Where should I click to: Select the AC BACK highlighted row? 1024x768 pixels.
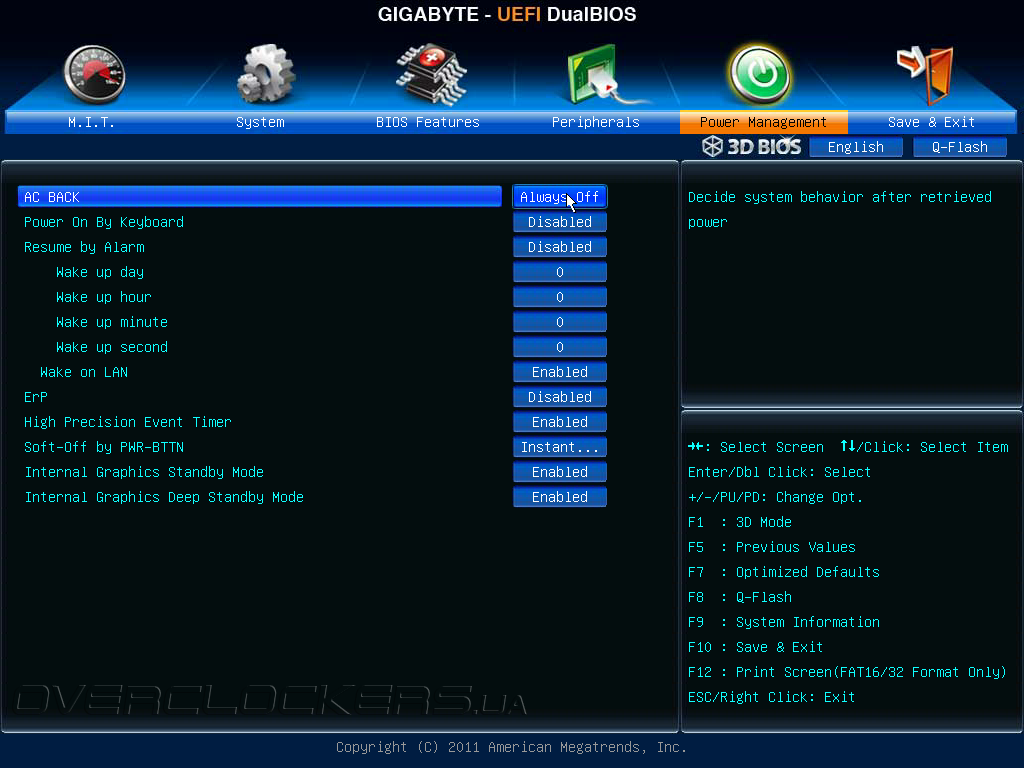click(260, 197)
